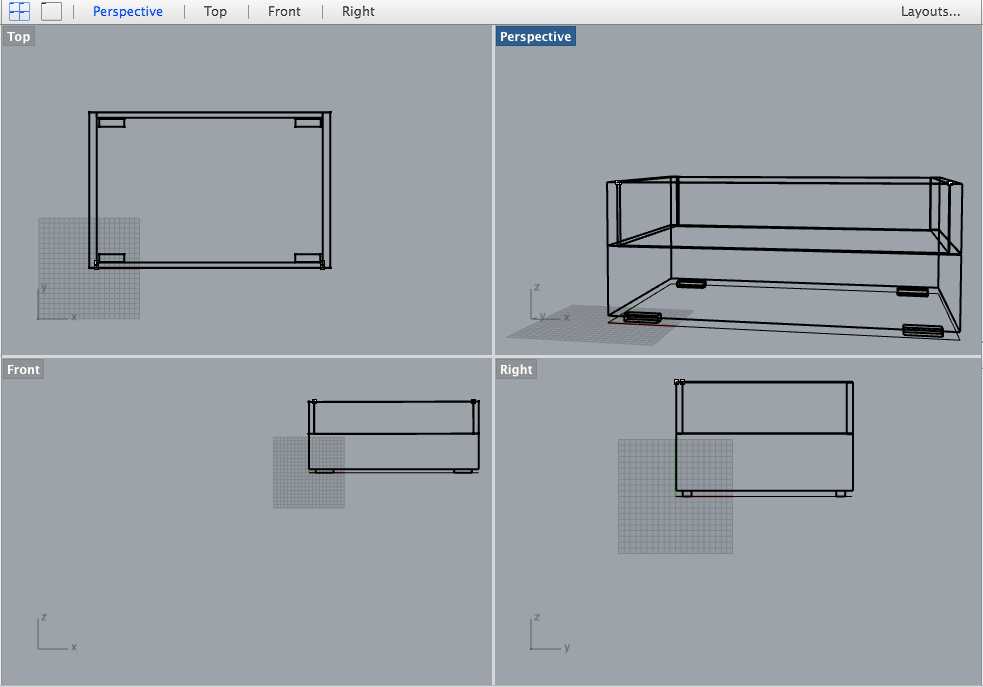The width and height of the screenshot is (983, 687).
Task: Click the Right viewport title label
Action: (x=516, y=369)
